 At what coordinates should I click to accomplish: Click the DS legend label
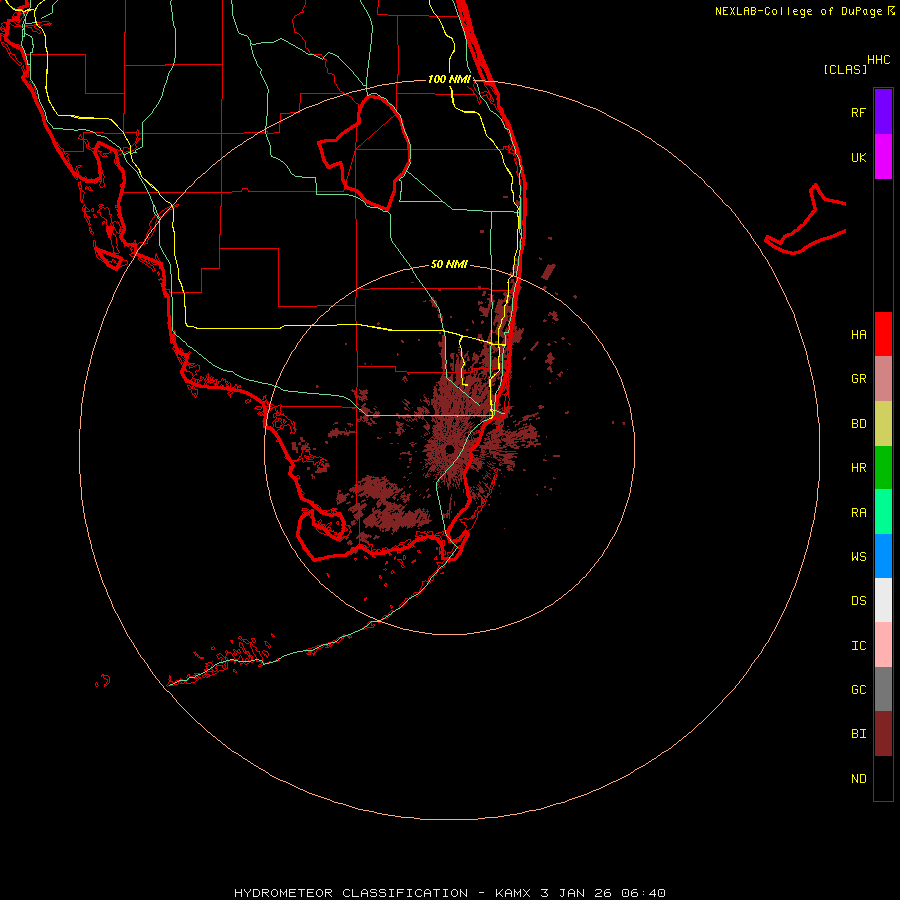(x=858, y=601)
